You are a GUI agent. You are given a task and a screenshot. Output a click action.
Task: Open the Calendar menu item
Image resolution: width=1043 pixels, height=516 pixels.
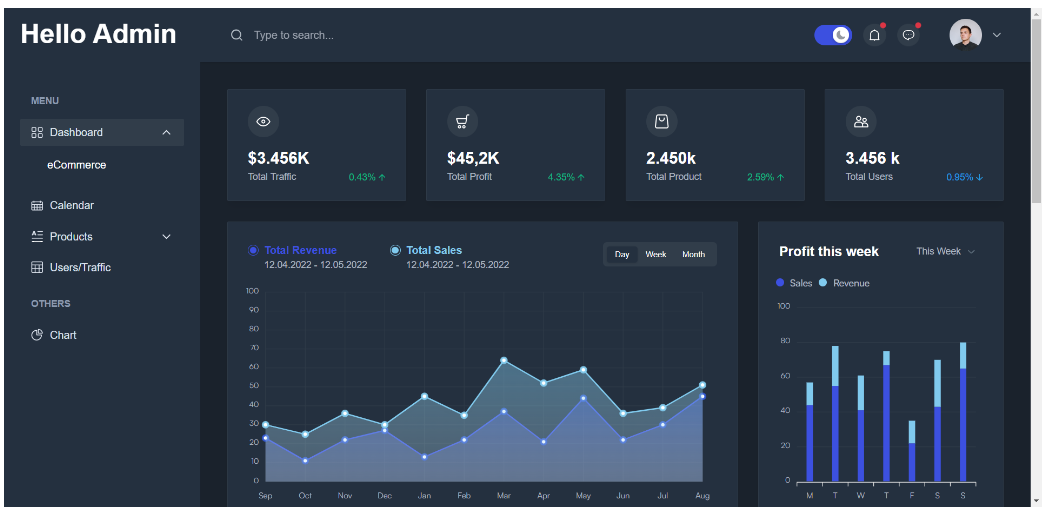pyautogui.click(x=102, y=205)
